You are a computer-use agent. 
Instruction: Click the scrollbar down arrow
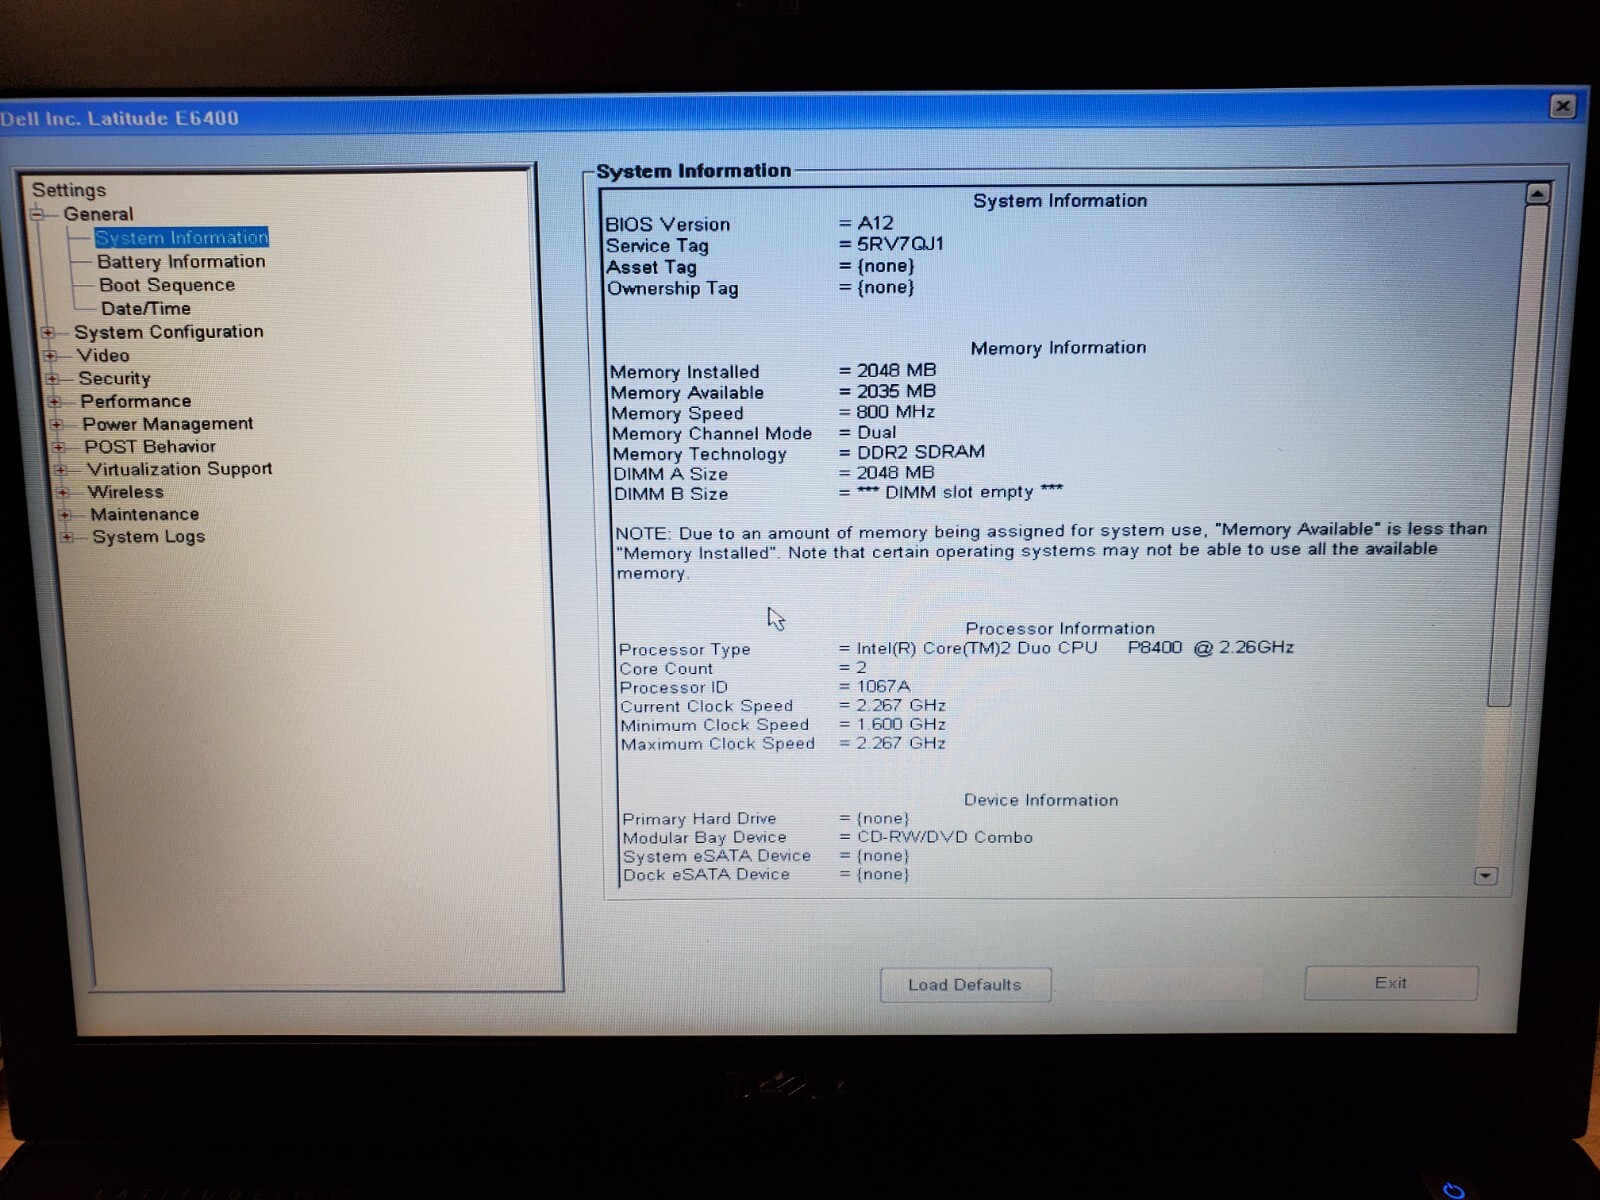[1486, 876]
